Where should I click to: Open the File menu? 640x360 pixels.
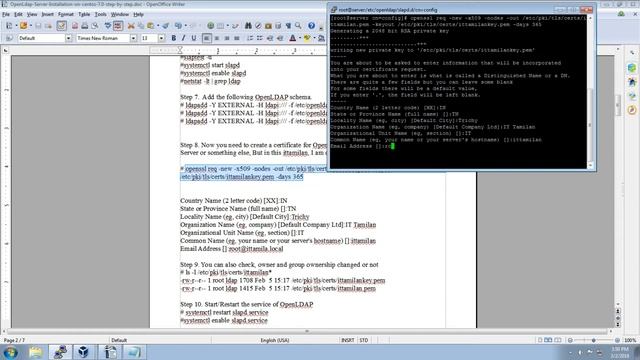click(x=6, y=14)
